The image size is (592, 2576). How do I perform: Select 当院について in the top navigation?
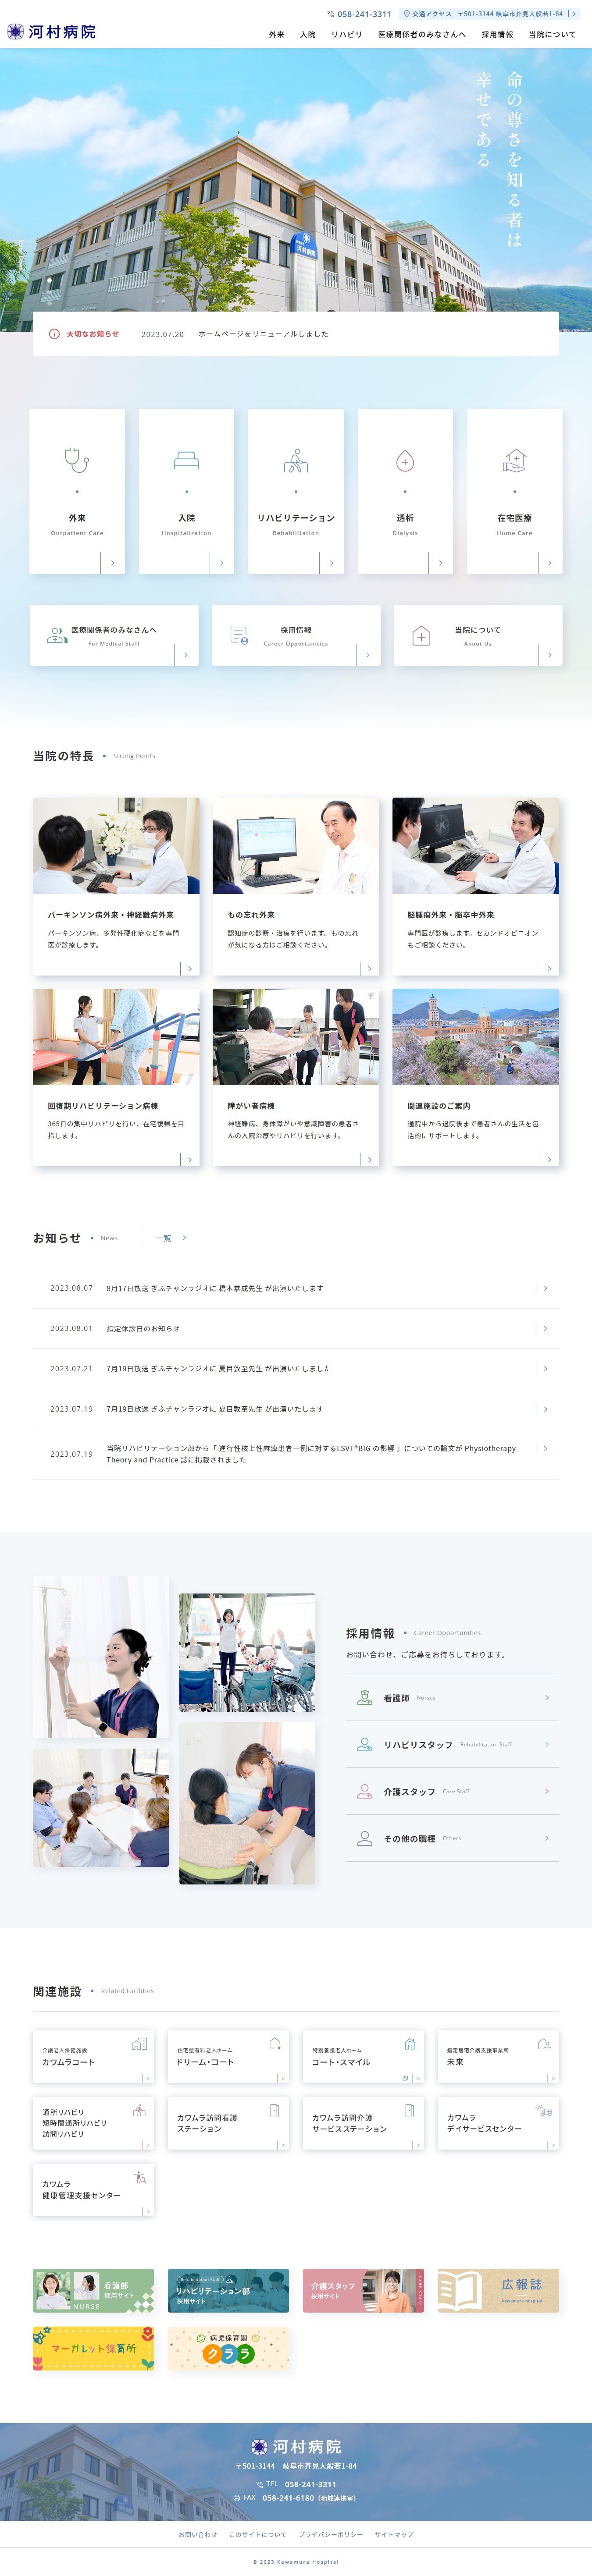[x=552, y=34]
